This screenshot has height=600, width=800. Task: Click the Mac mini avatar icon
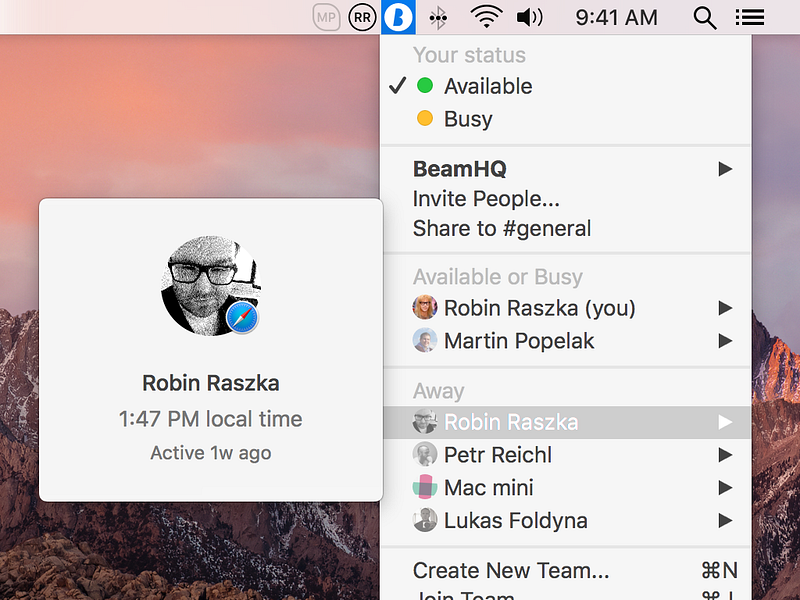click(x=424, y=487)
